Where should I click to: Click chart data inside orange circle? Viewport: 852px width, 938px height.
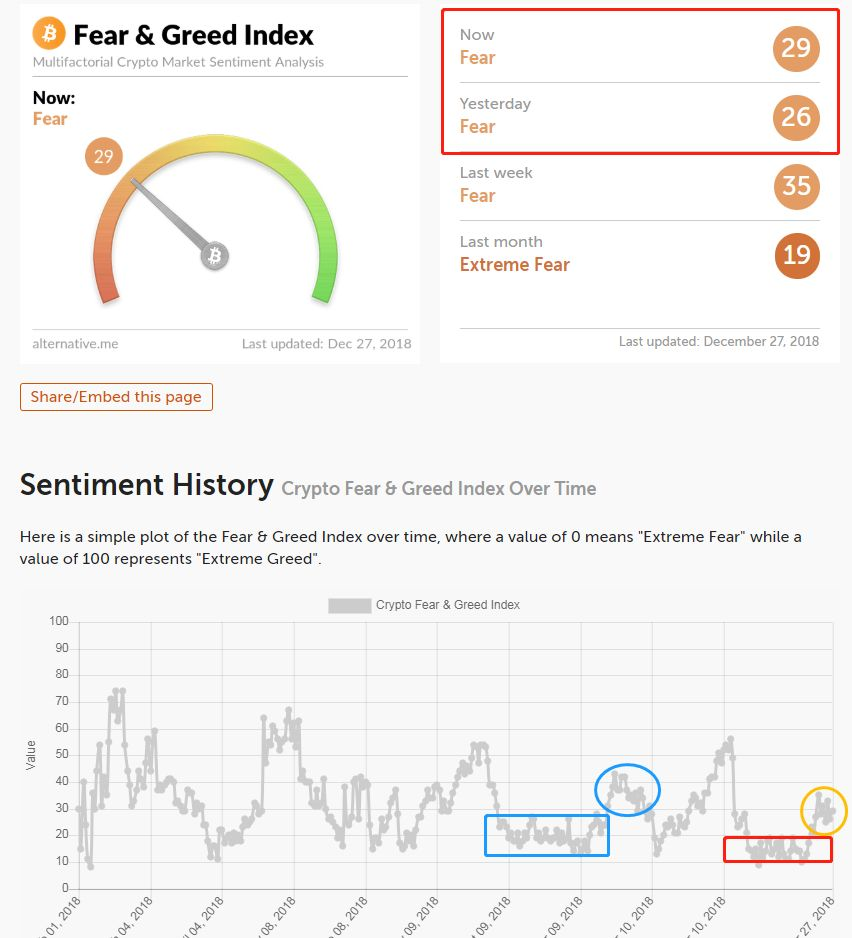click(823, 809)
